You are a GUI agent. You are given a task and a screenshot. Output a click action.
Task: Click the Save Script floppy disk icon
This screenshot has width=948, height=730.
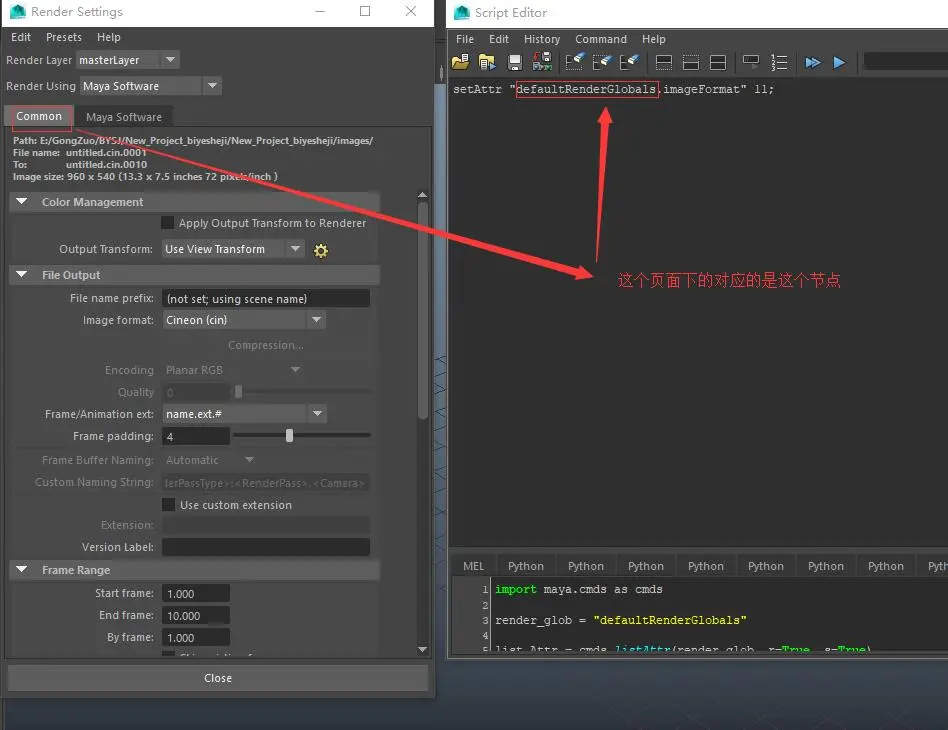(515, 62)
